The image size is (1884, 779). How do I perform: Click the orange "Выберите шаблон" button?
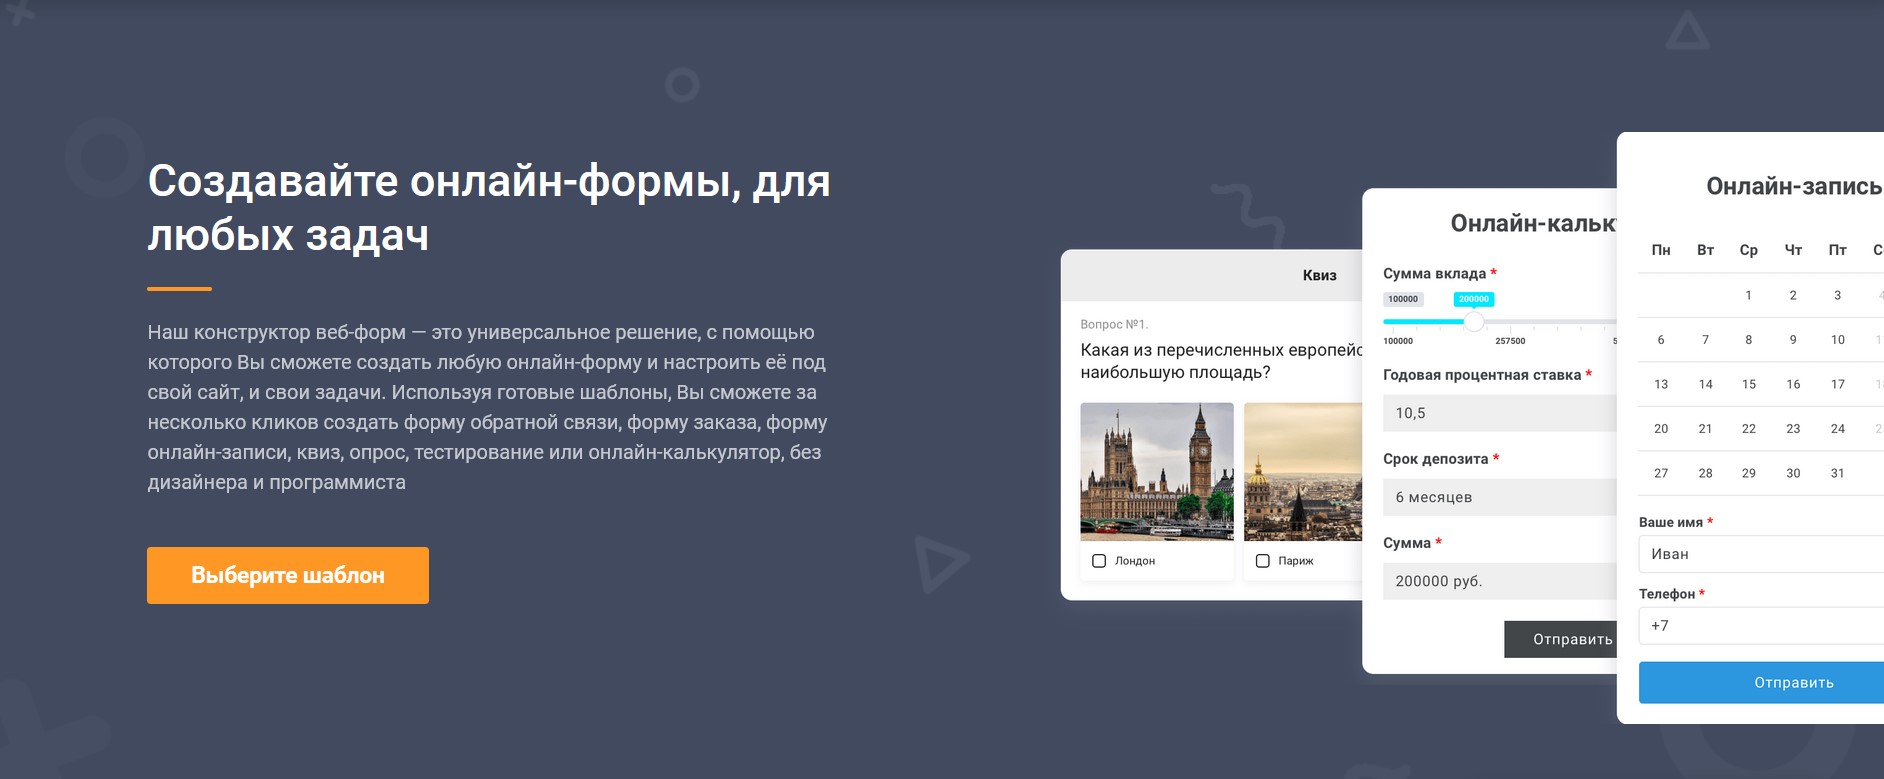click(288, 575)
